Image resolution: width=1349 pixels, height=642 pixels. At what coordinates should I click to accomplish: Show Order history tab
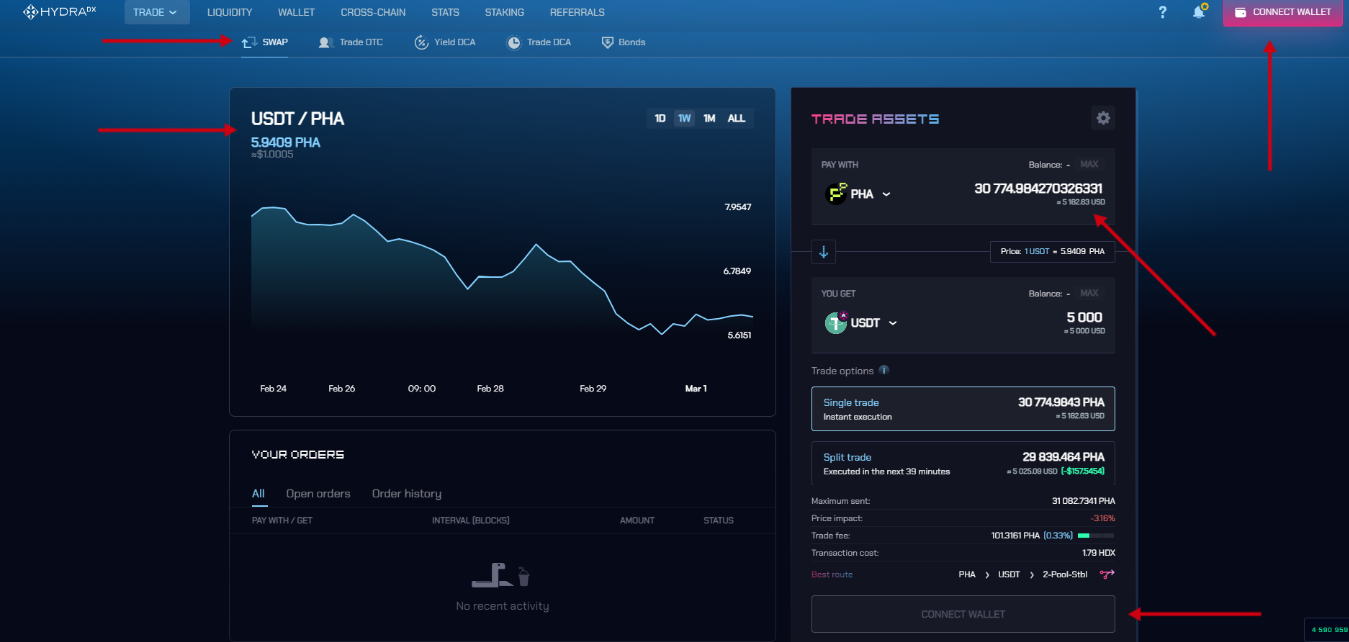(x=407, y=494)
